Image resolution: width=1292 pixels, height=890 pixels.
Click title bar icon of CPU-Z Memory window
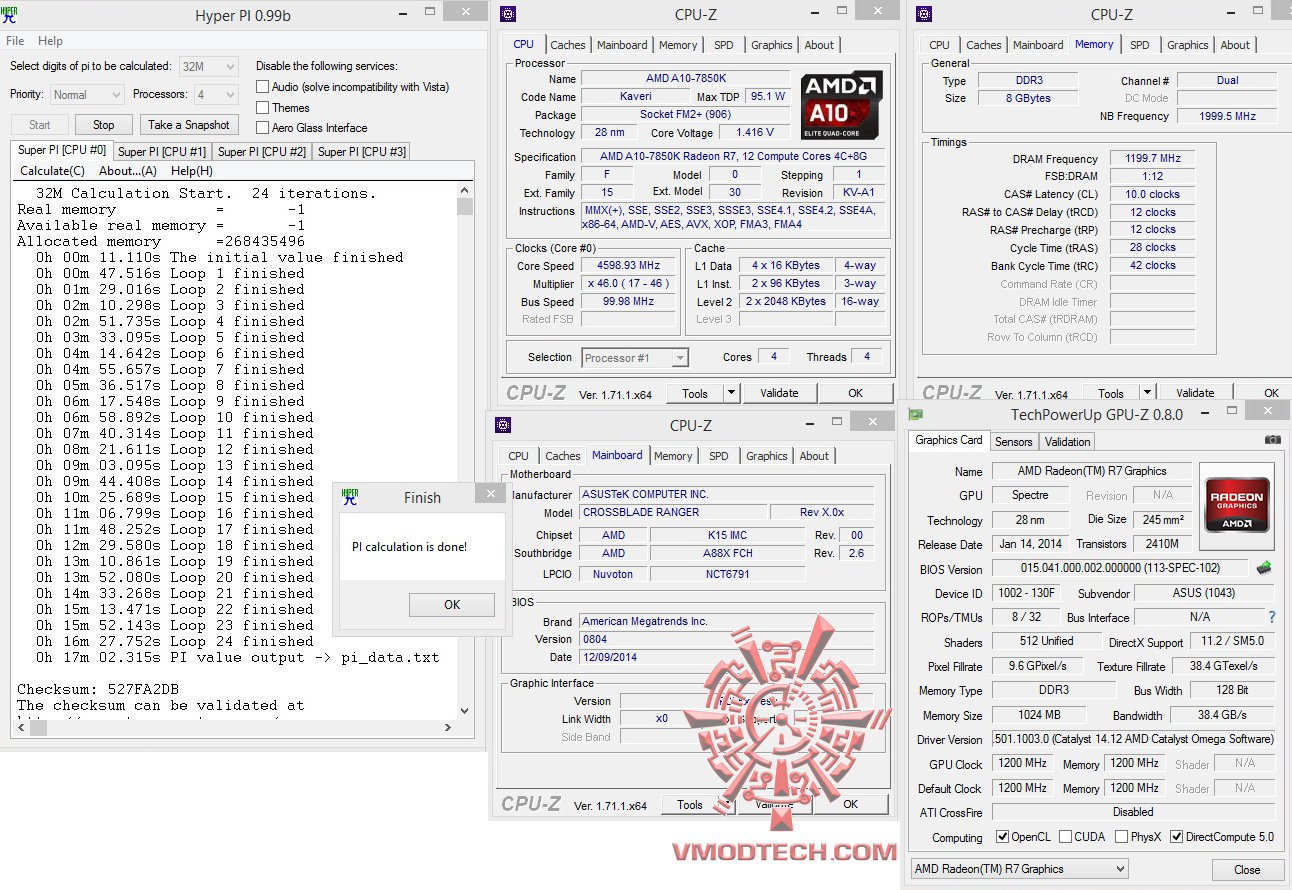[x=924, y=14]
